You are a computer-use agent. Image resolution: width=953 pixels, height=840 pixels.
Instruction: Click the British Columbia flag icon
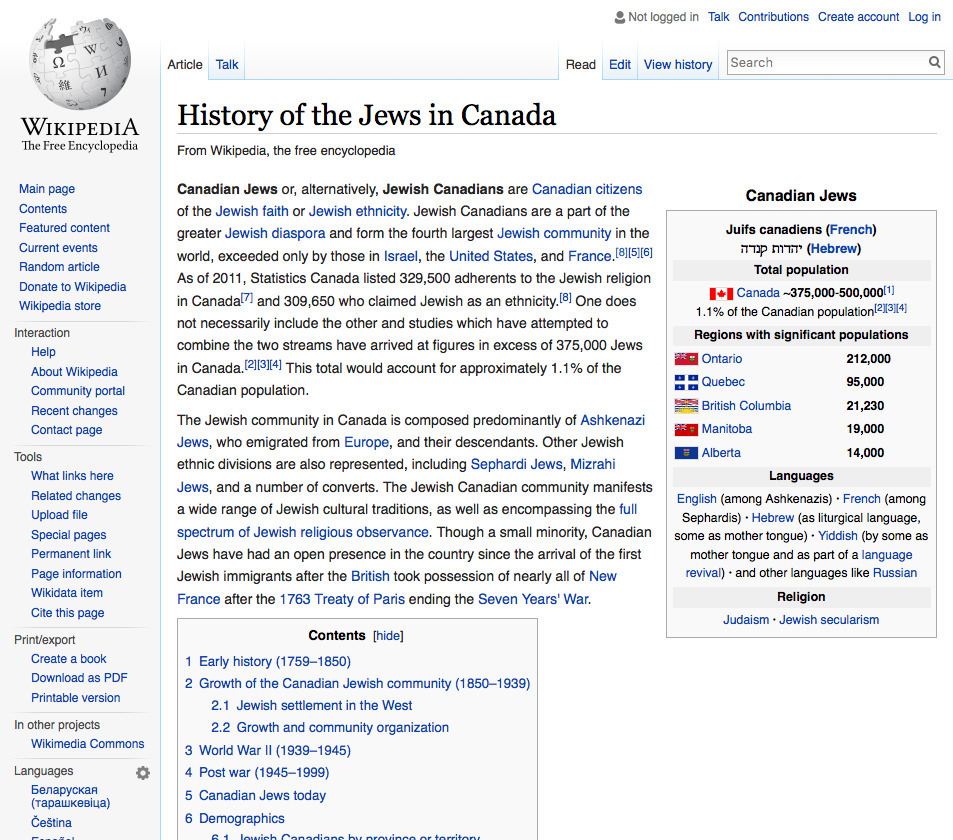688,405
